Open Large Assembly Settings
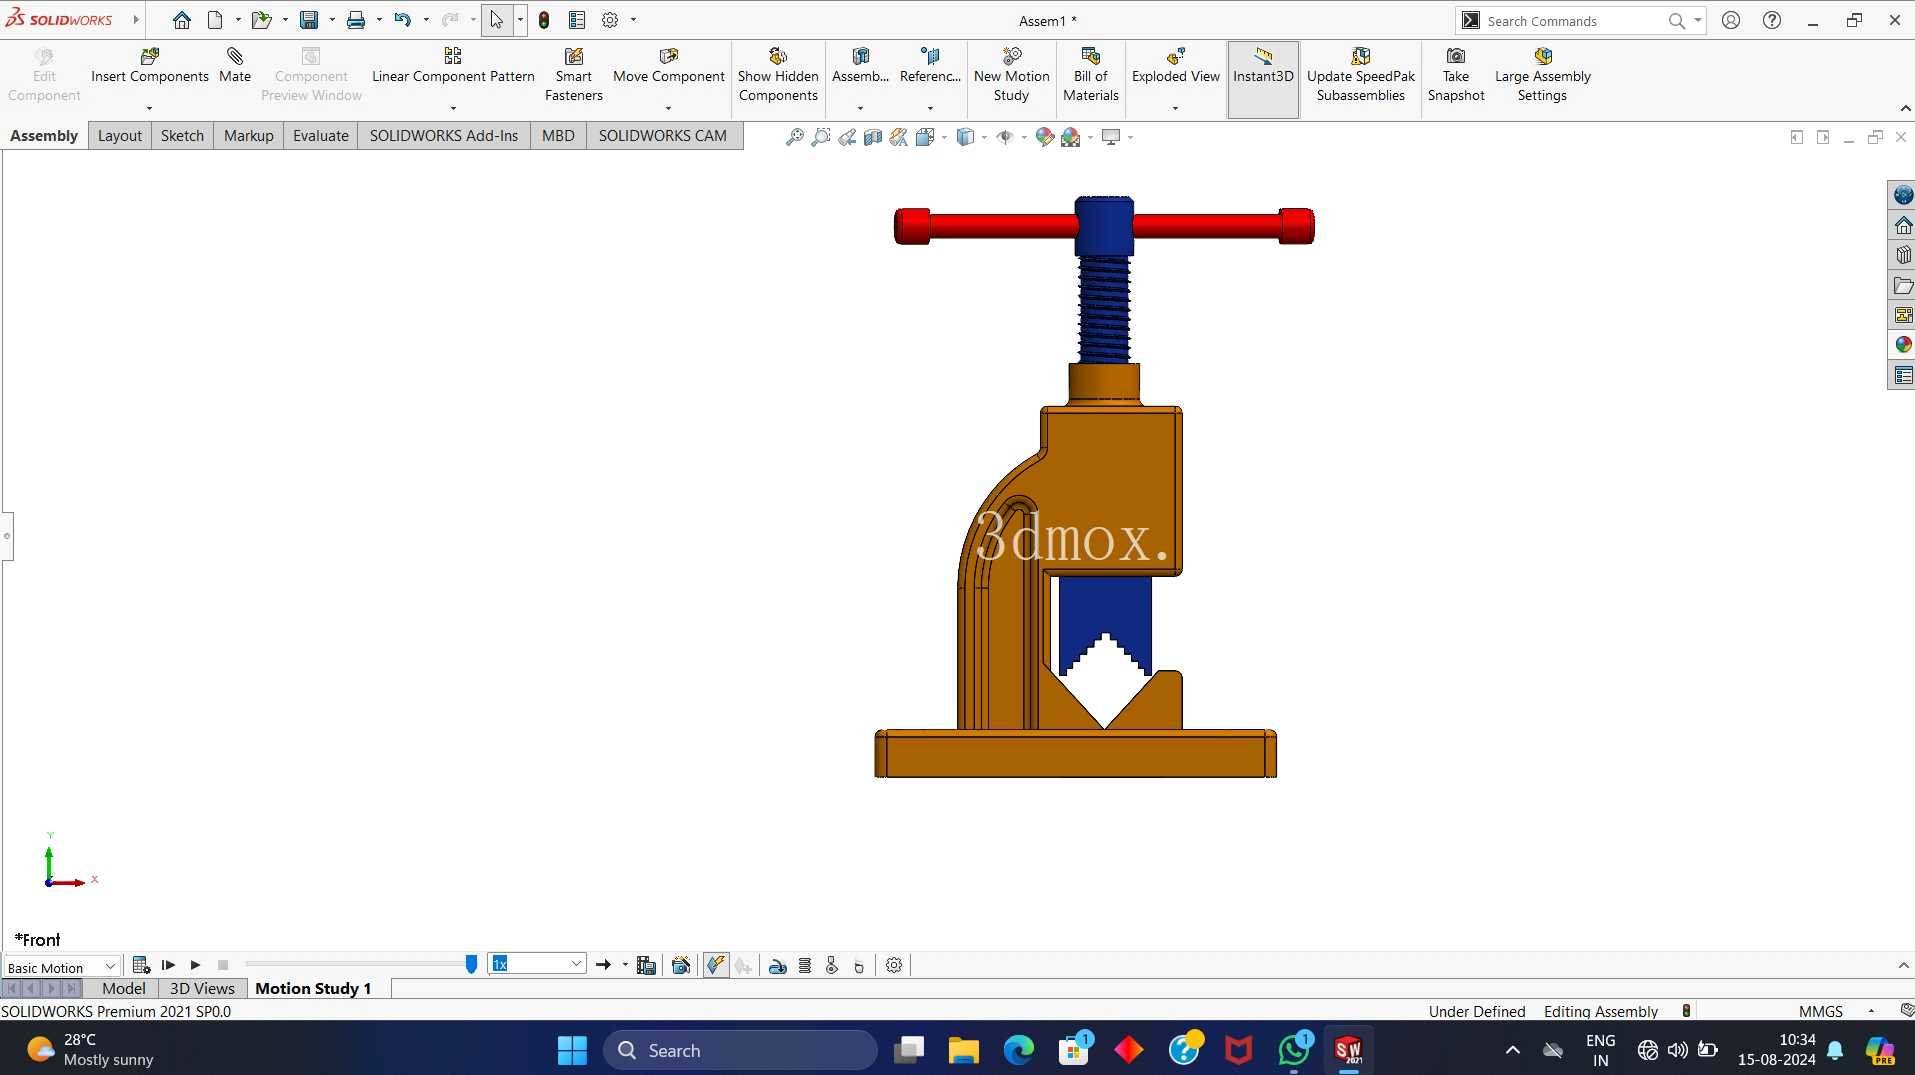The image size is (1915, 1075). [x=1543, y=75]
